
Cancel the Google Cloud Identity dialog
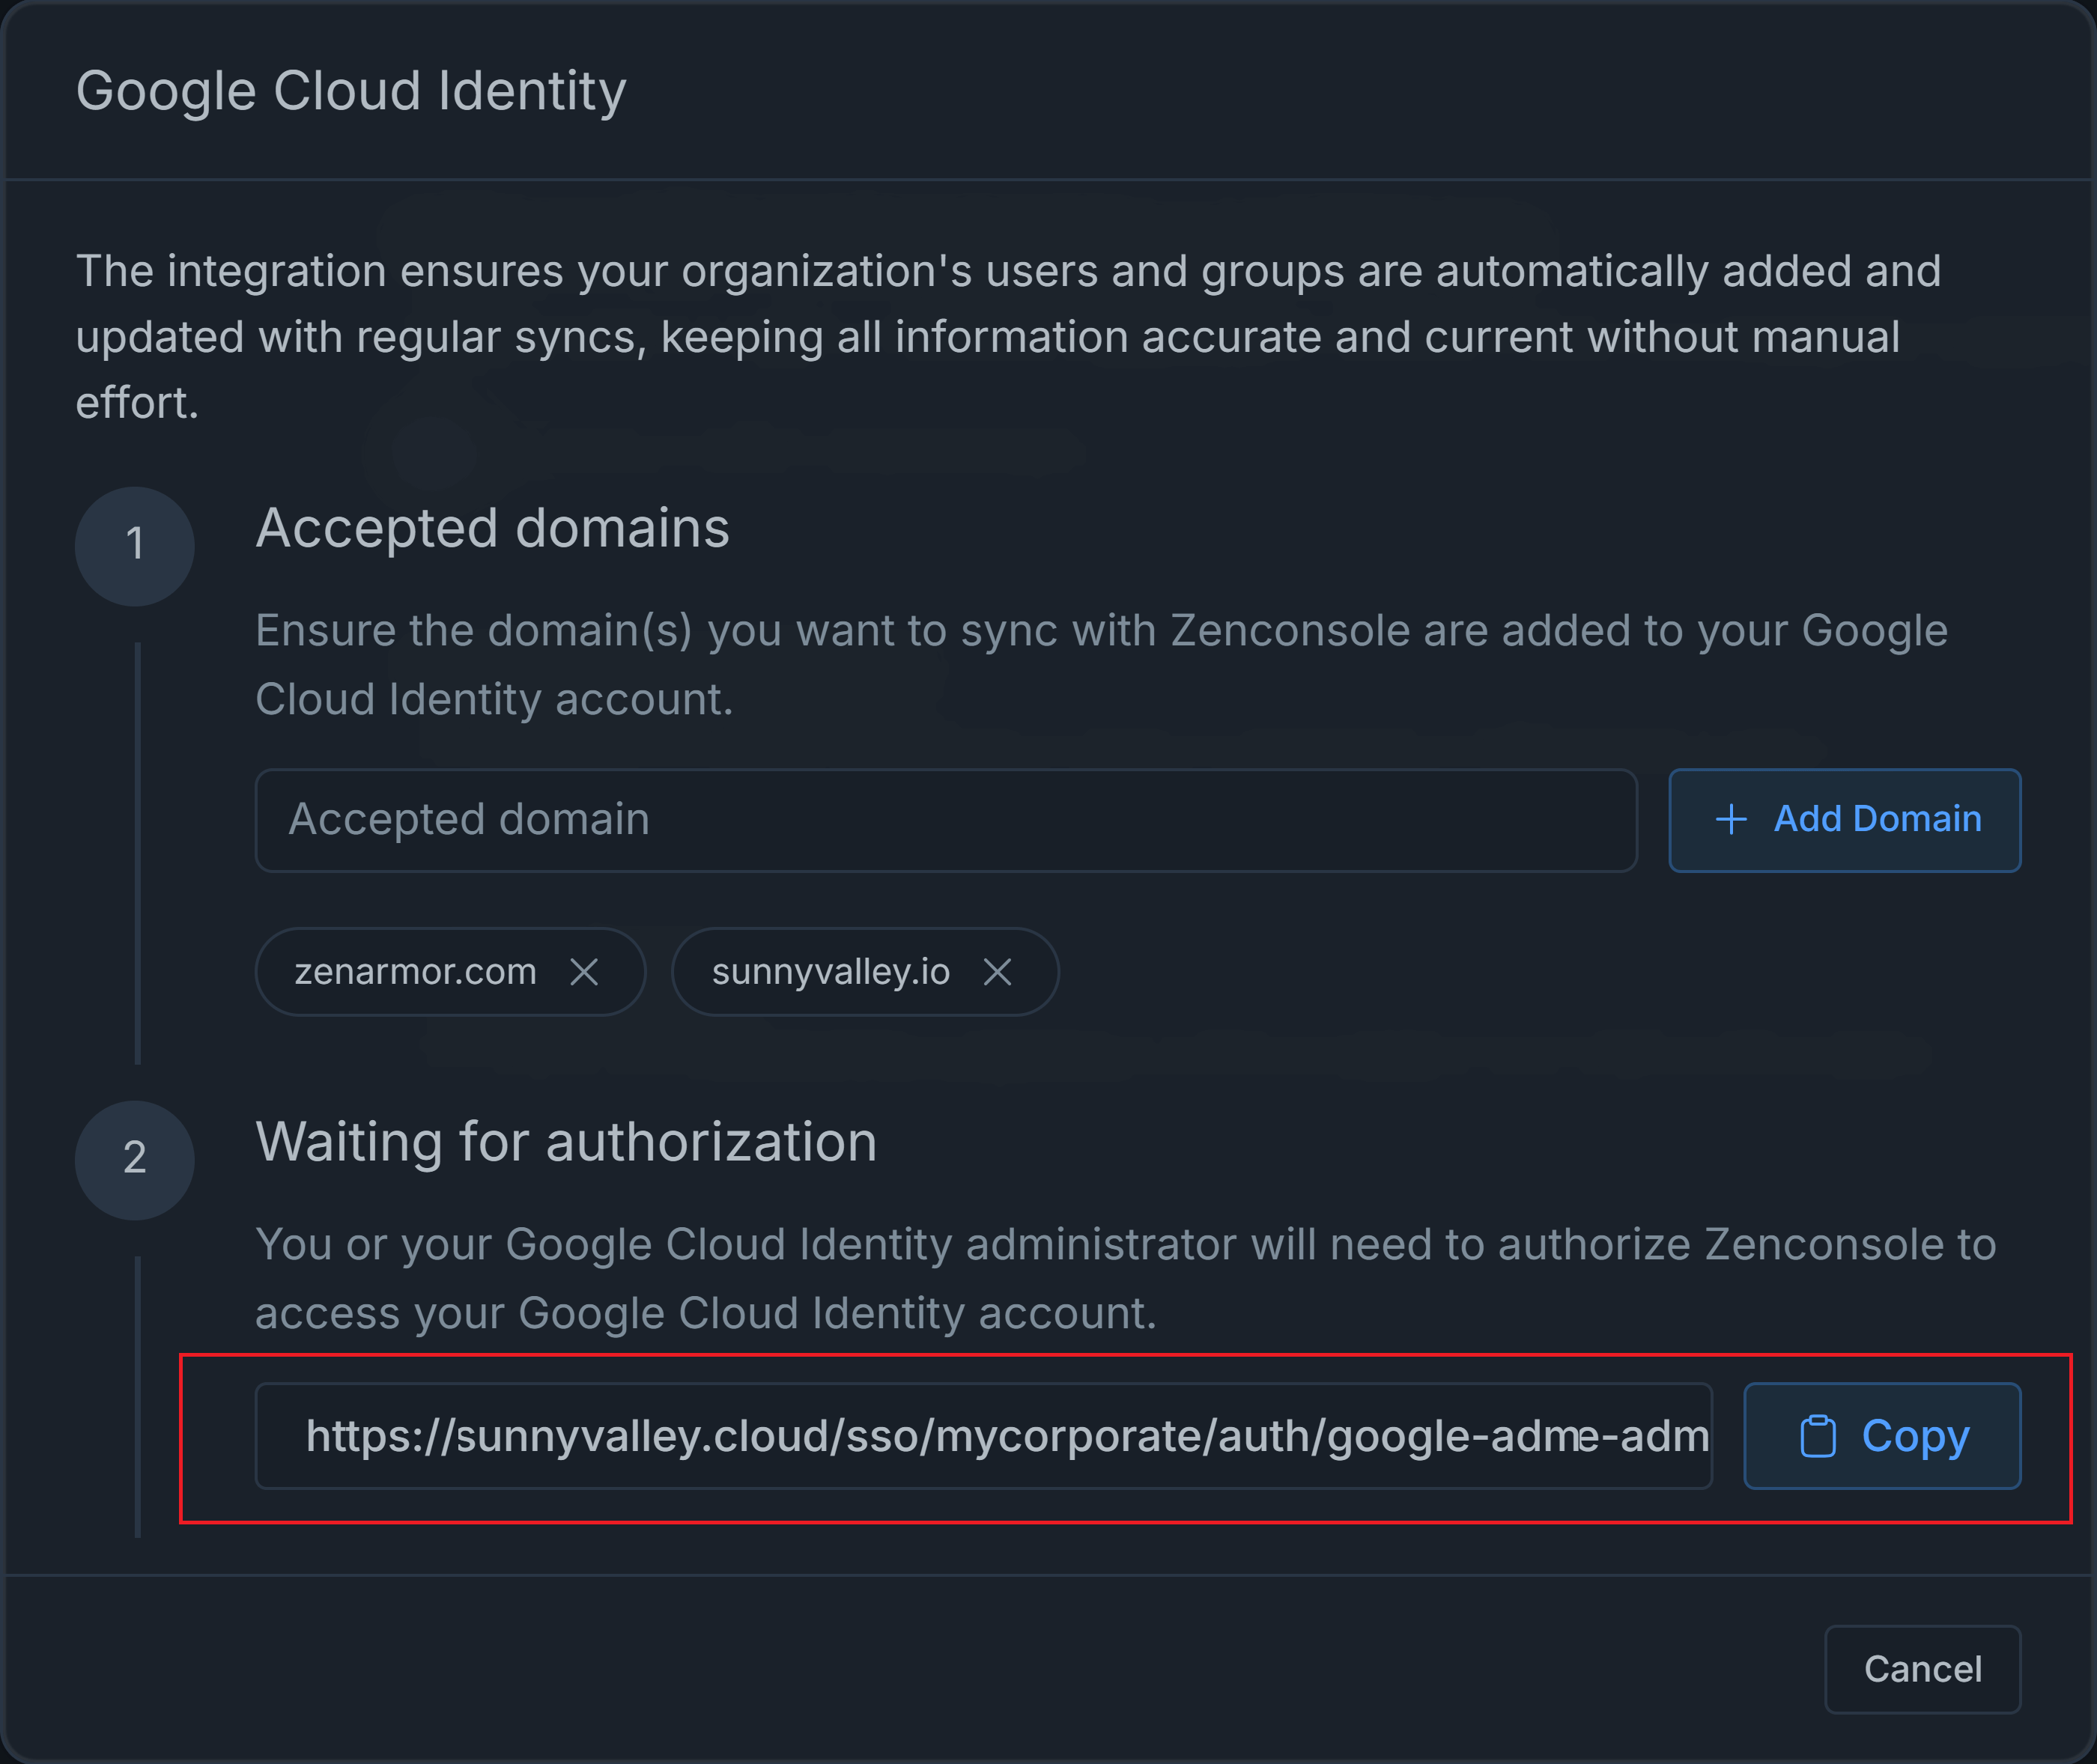pyautogui.click(x=1921, y=1669)
